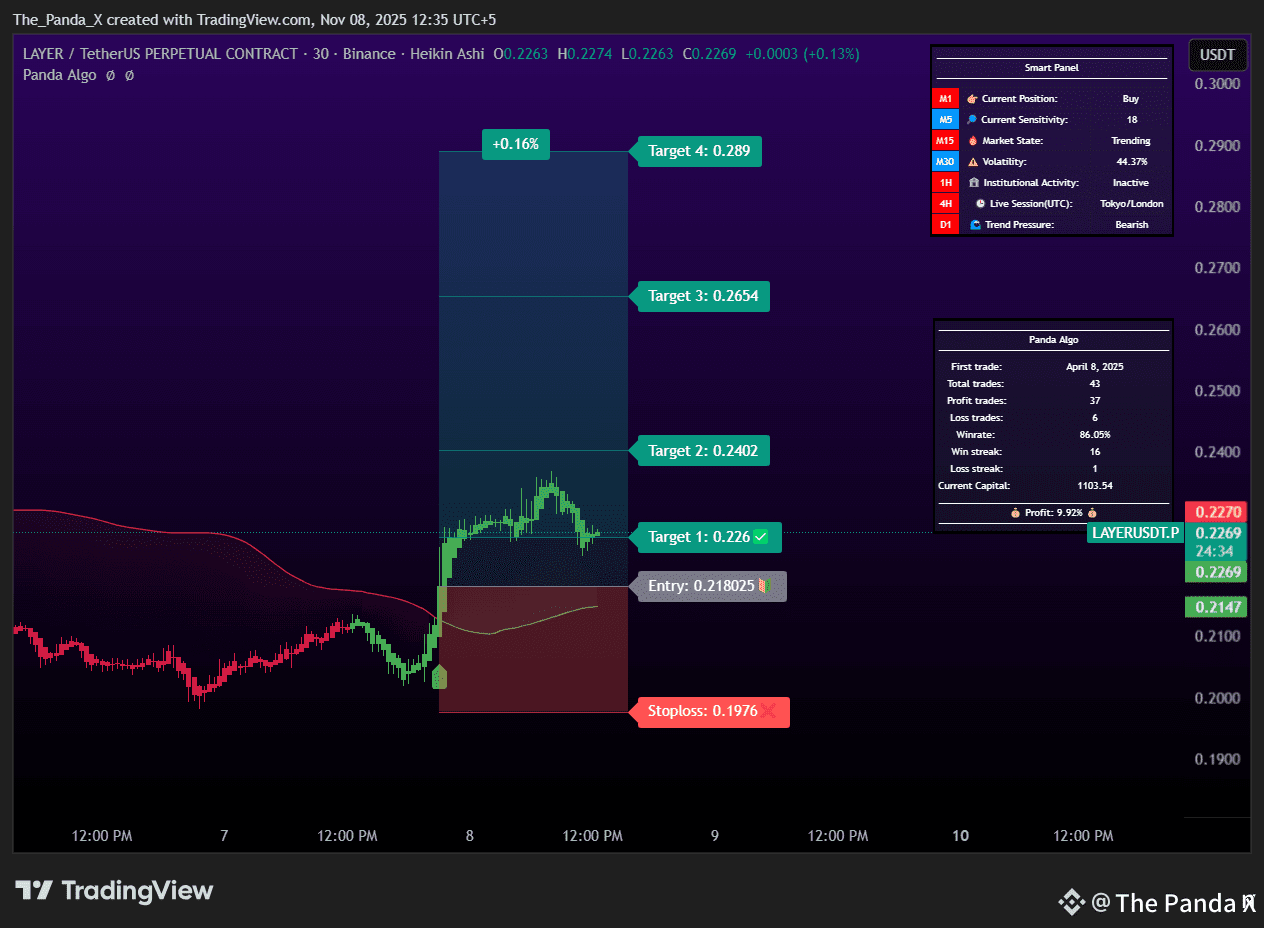This screenshot has height=928, width=1264.
Task: Click the Heikin Ashi close value C0.2269
Action: 710,54
